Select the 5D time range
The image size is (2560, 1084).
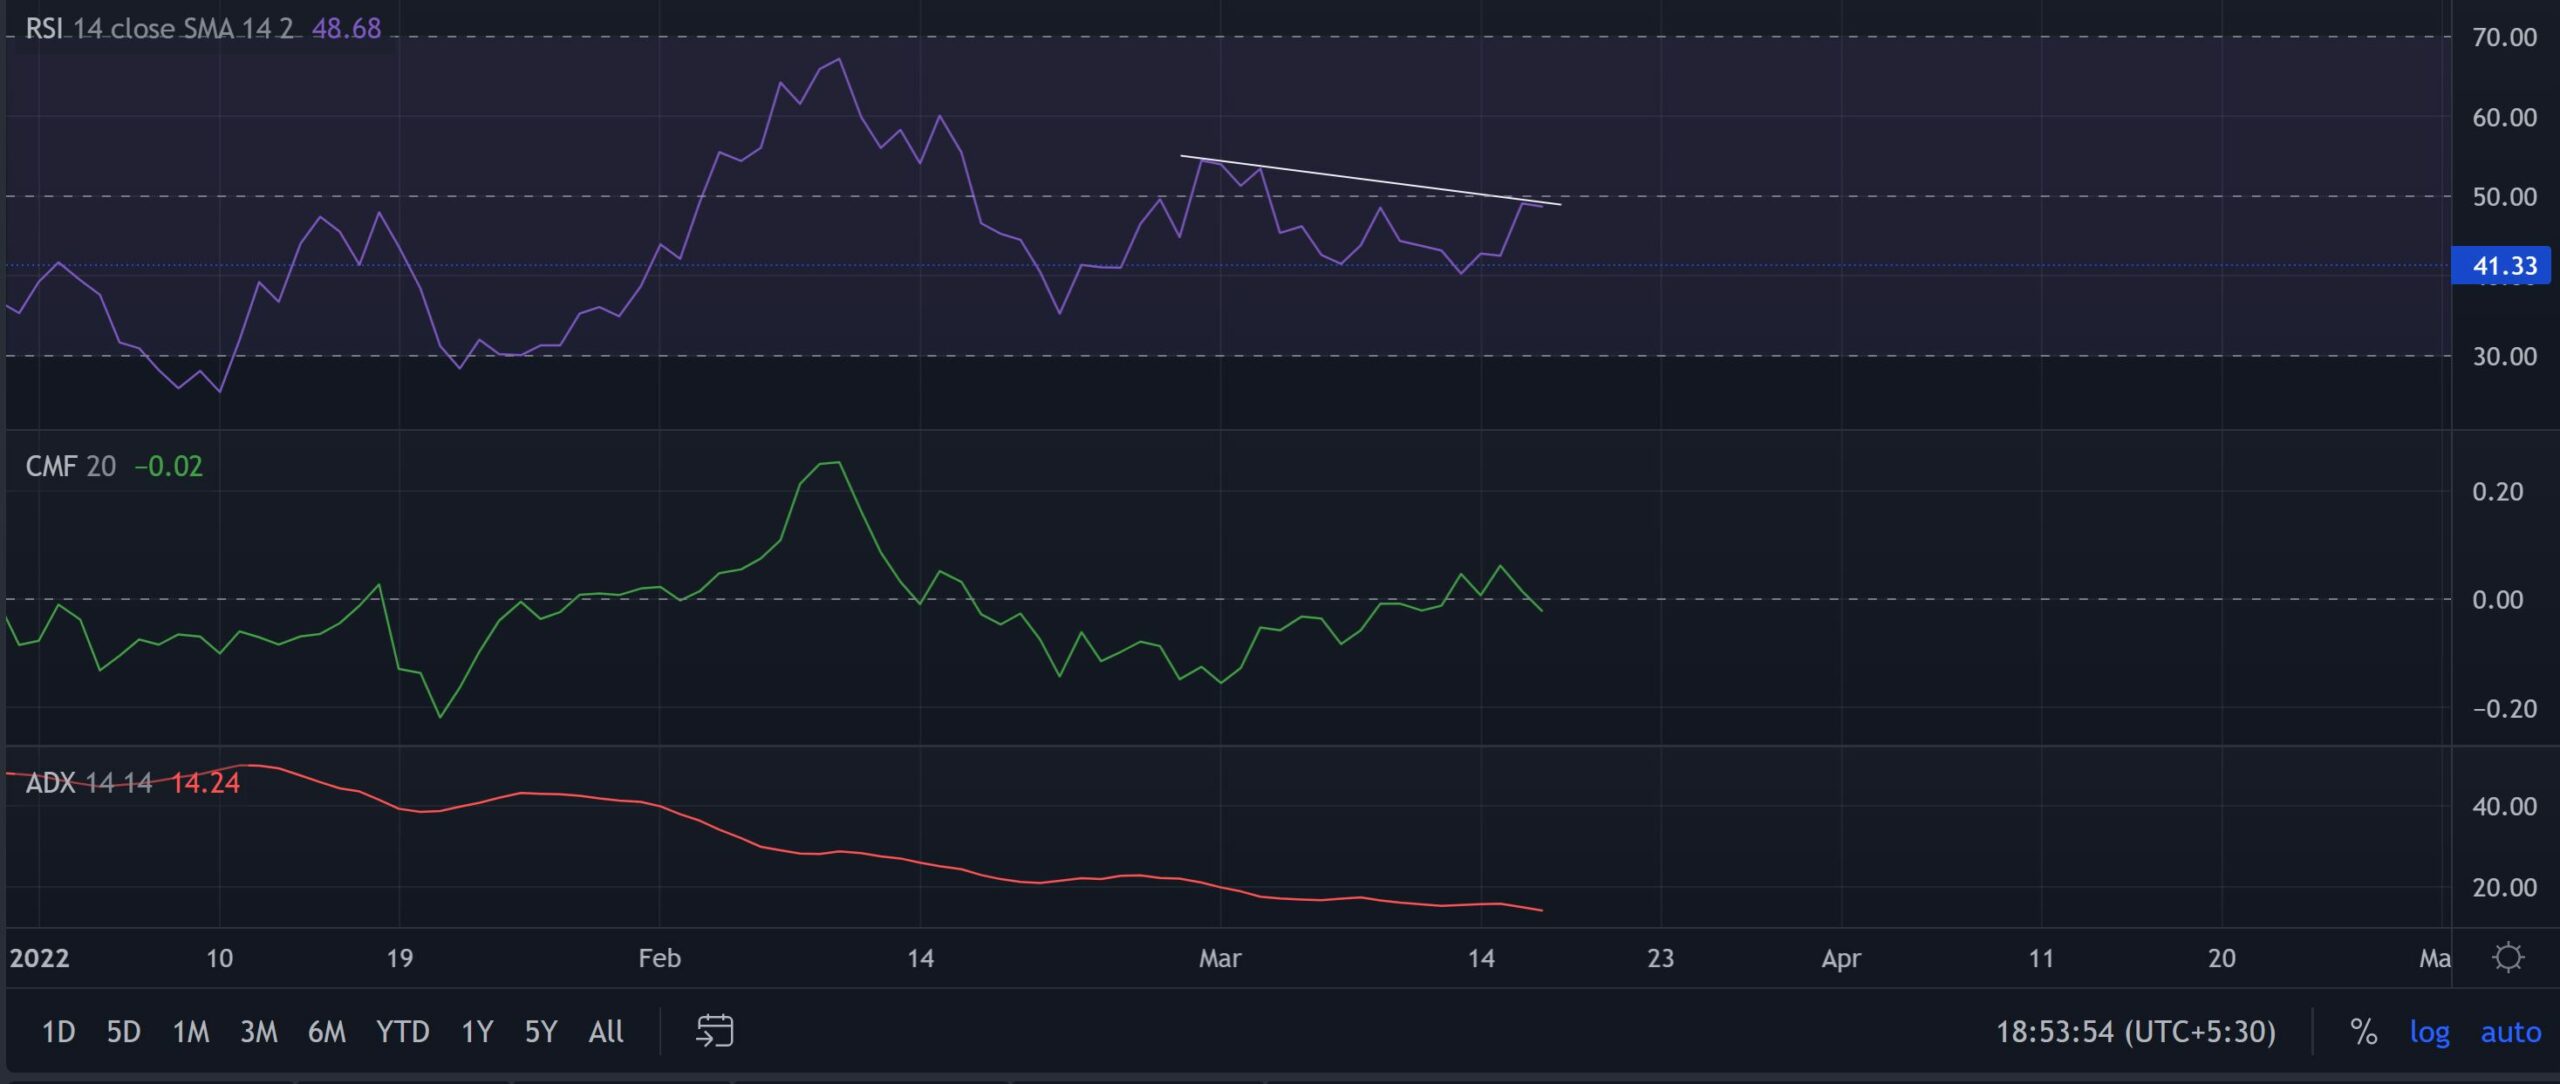tap(123, 1031)
